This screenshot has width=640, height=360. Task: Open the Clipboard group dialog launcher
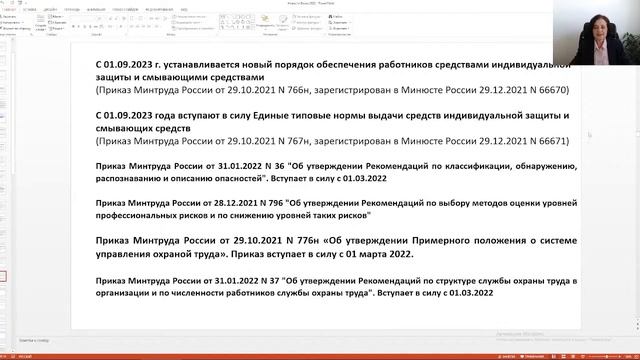click(x=31, y=35)
